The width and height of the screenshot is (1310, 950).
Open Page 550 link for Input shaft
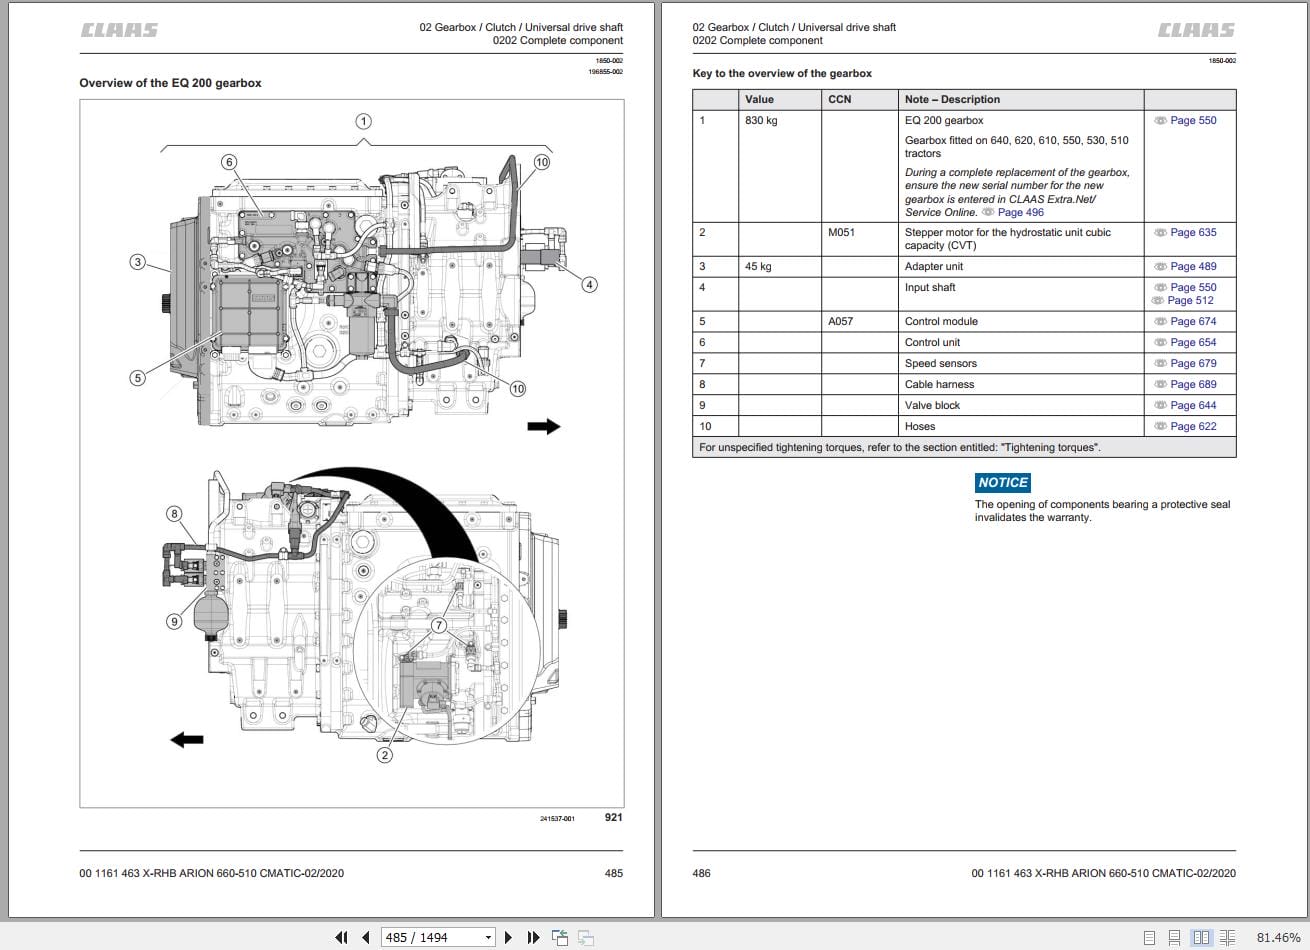pos(1193,287)
